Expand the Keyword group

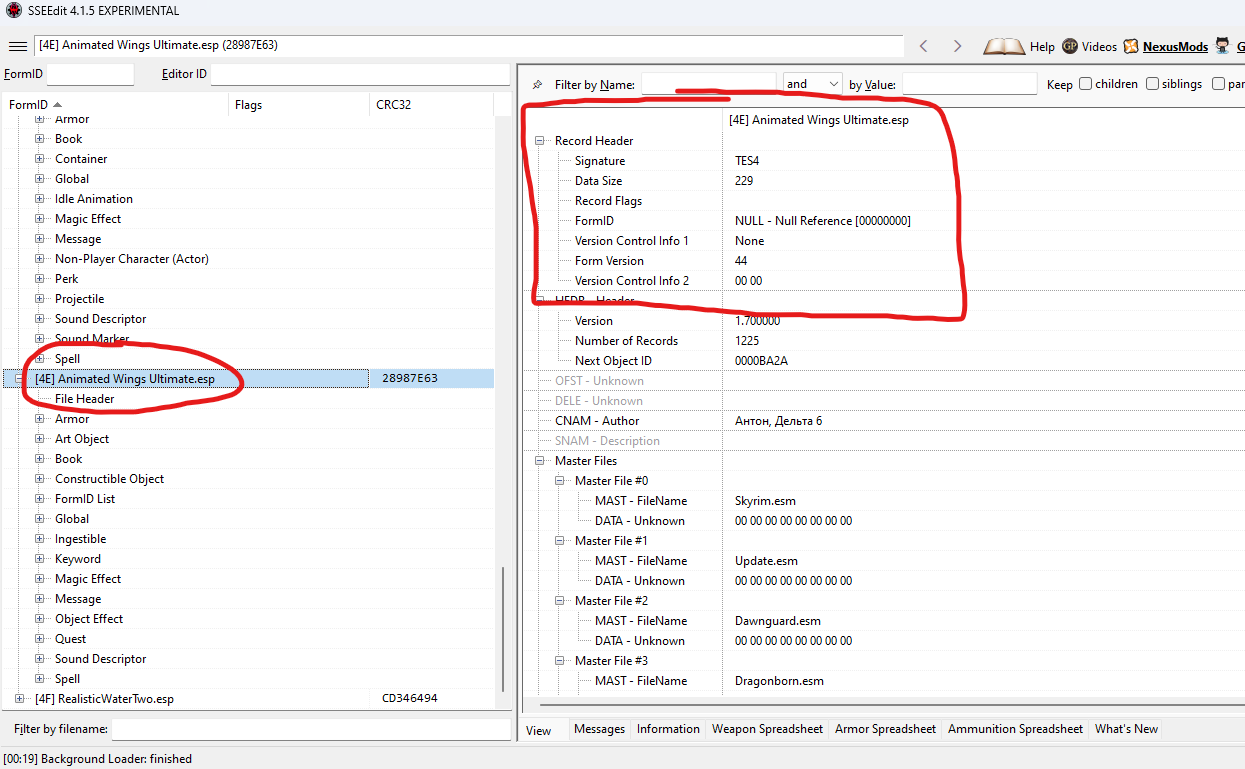tap(41, 559)
